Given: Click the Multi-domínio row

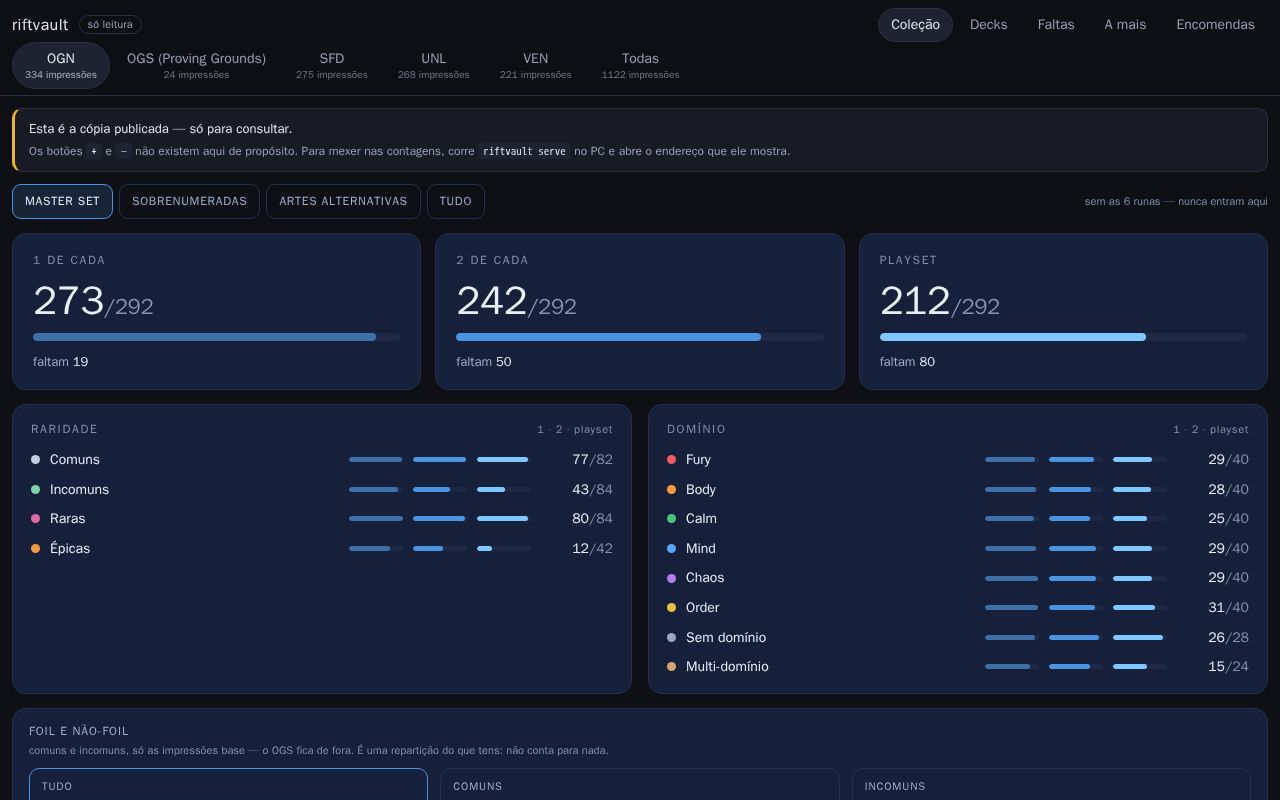Looking at the screenshot, I should pyautogui.click(x=957, y=667).
